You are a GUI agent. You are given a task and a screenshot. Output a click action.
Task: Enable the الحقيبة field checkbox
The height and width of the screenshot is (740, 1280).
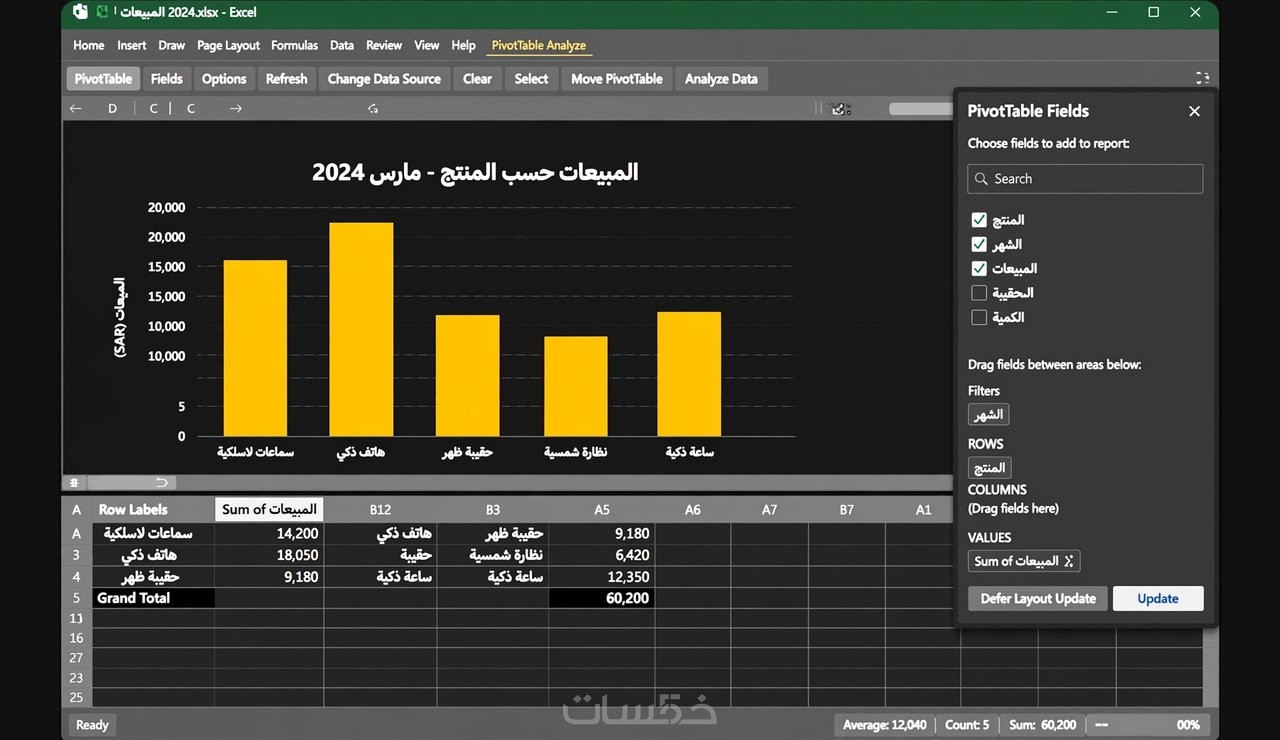(x=979, y=293)
